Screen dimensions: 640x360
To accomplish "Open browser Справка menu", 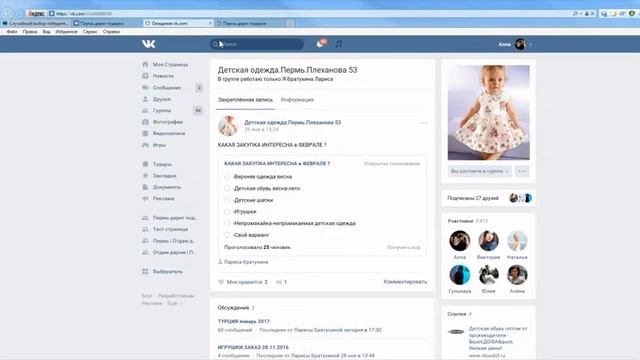I will (x=111, y=31).
